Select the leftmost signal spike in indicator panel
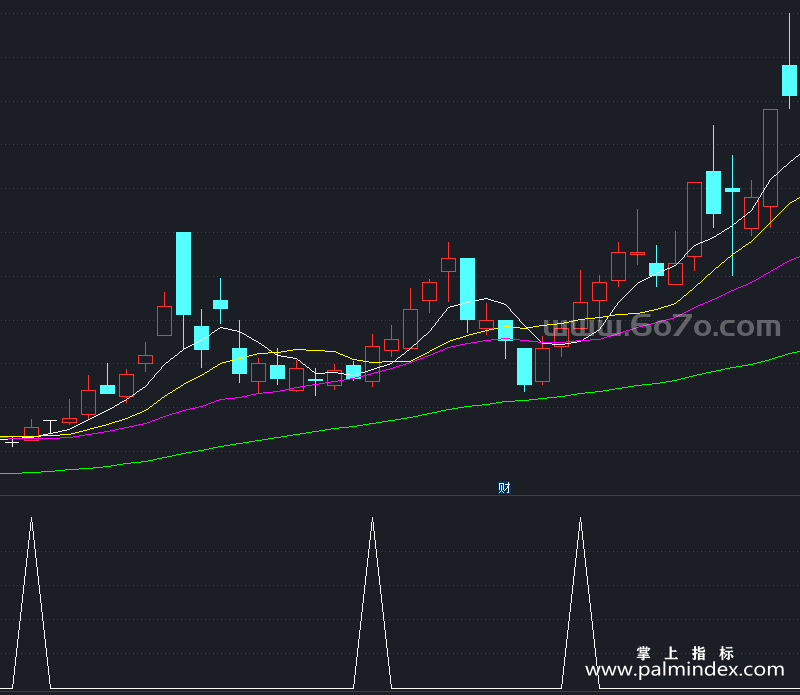 click(32, 603)
